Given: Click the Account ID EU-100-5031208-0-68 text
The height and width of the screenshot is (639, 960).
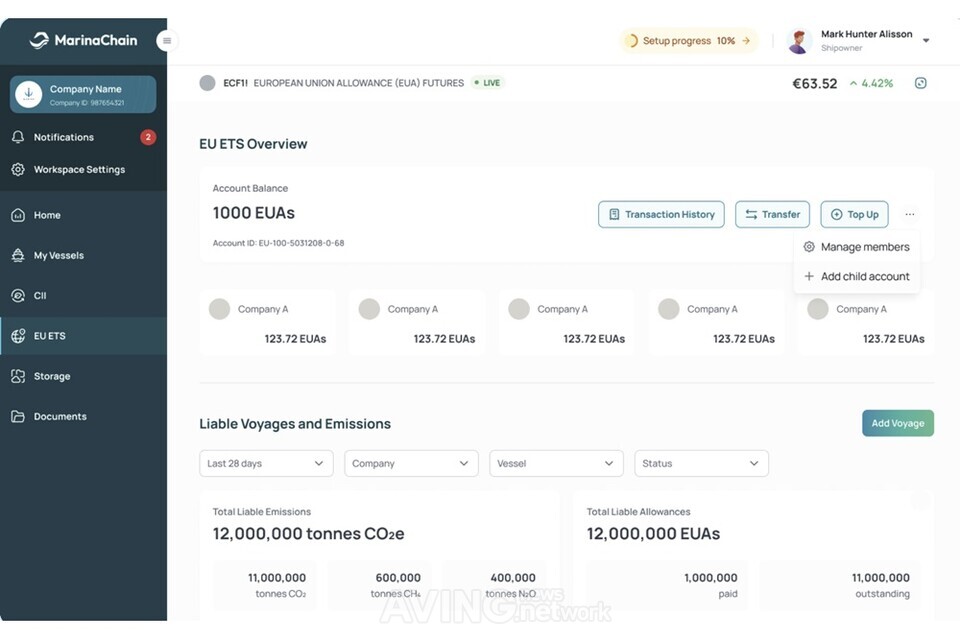Looking at the screenshot, I should pyautogui.click(x=279, y=243).
